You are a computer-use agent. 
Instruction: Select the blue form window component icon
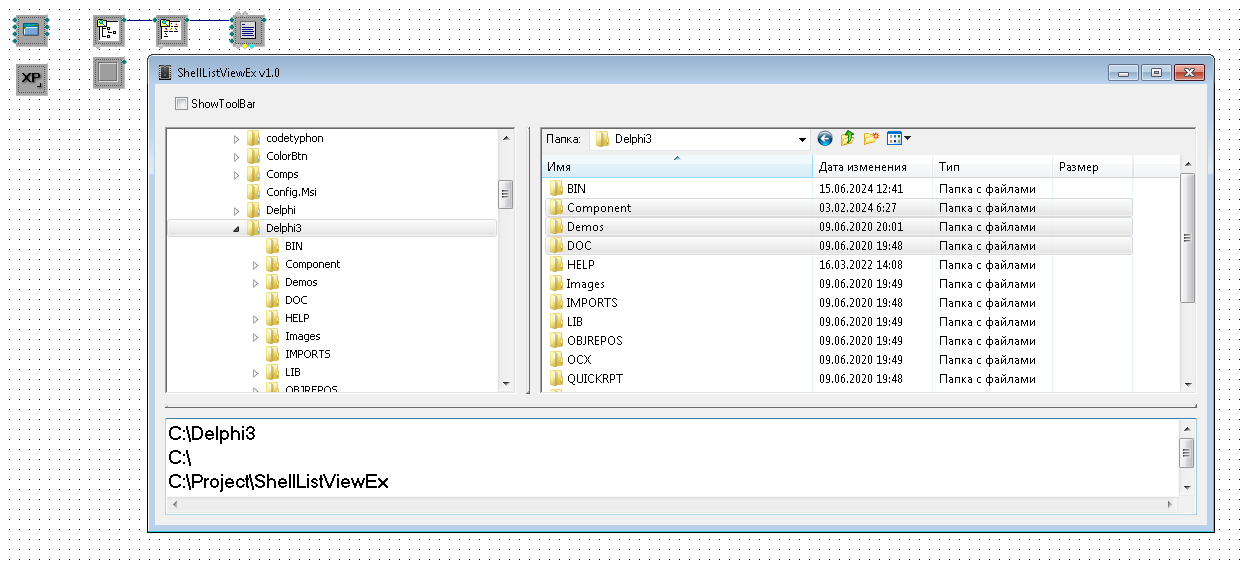tap(31, 31)
